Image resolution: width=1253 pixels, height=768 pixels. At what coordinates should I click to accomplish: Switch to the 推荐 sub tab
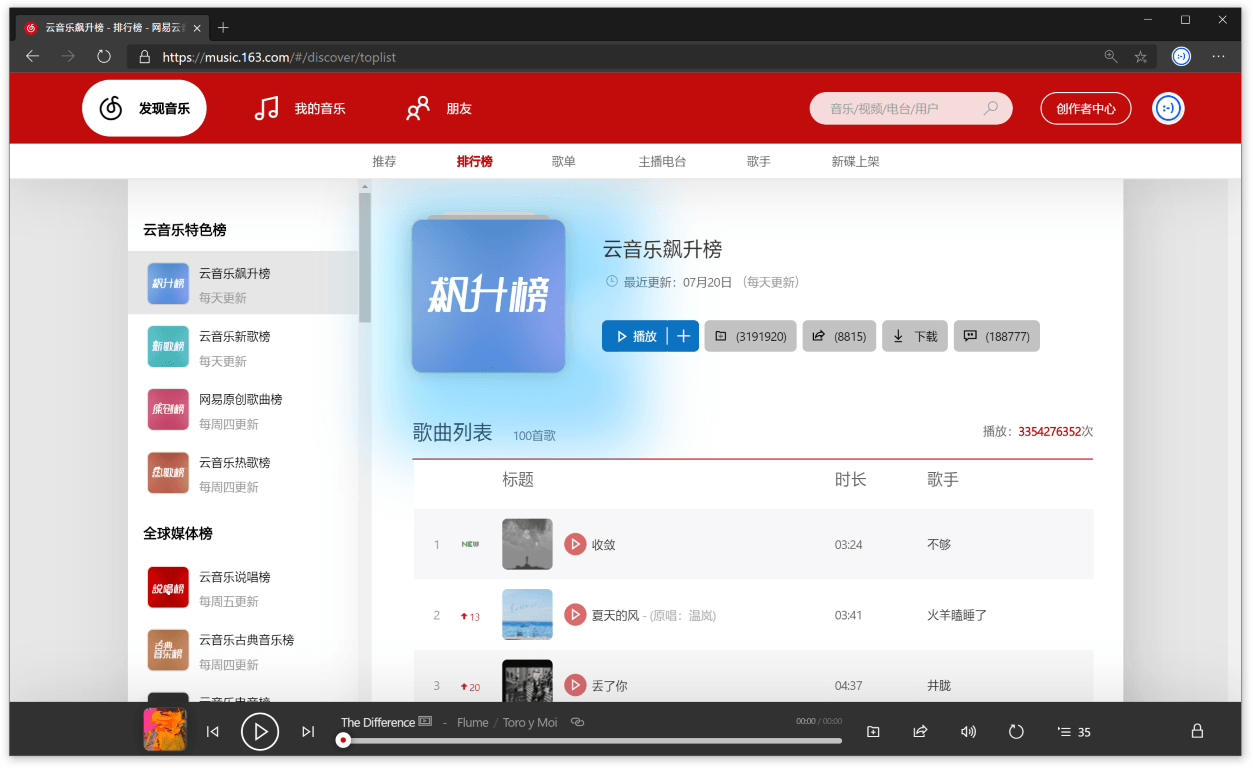(384, 162)
